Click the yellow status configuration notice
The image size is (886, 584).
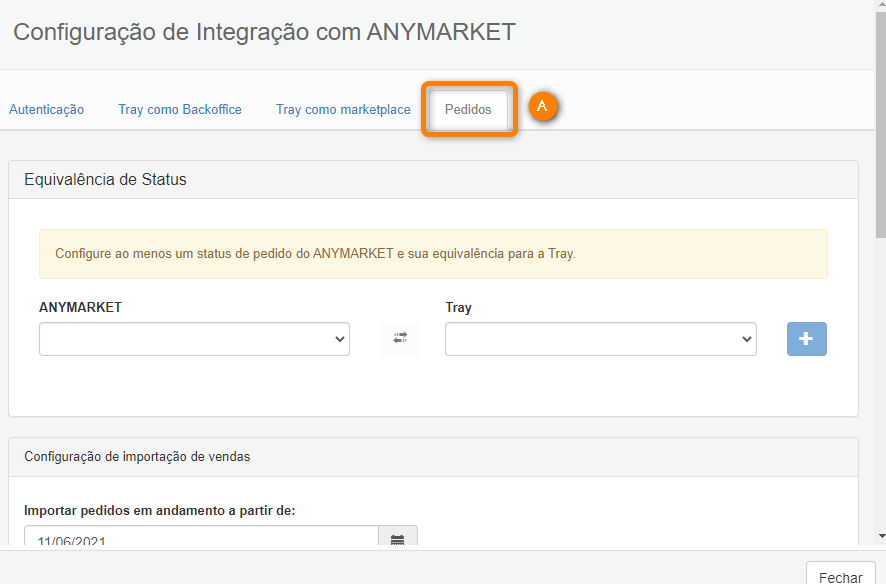433,254
